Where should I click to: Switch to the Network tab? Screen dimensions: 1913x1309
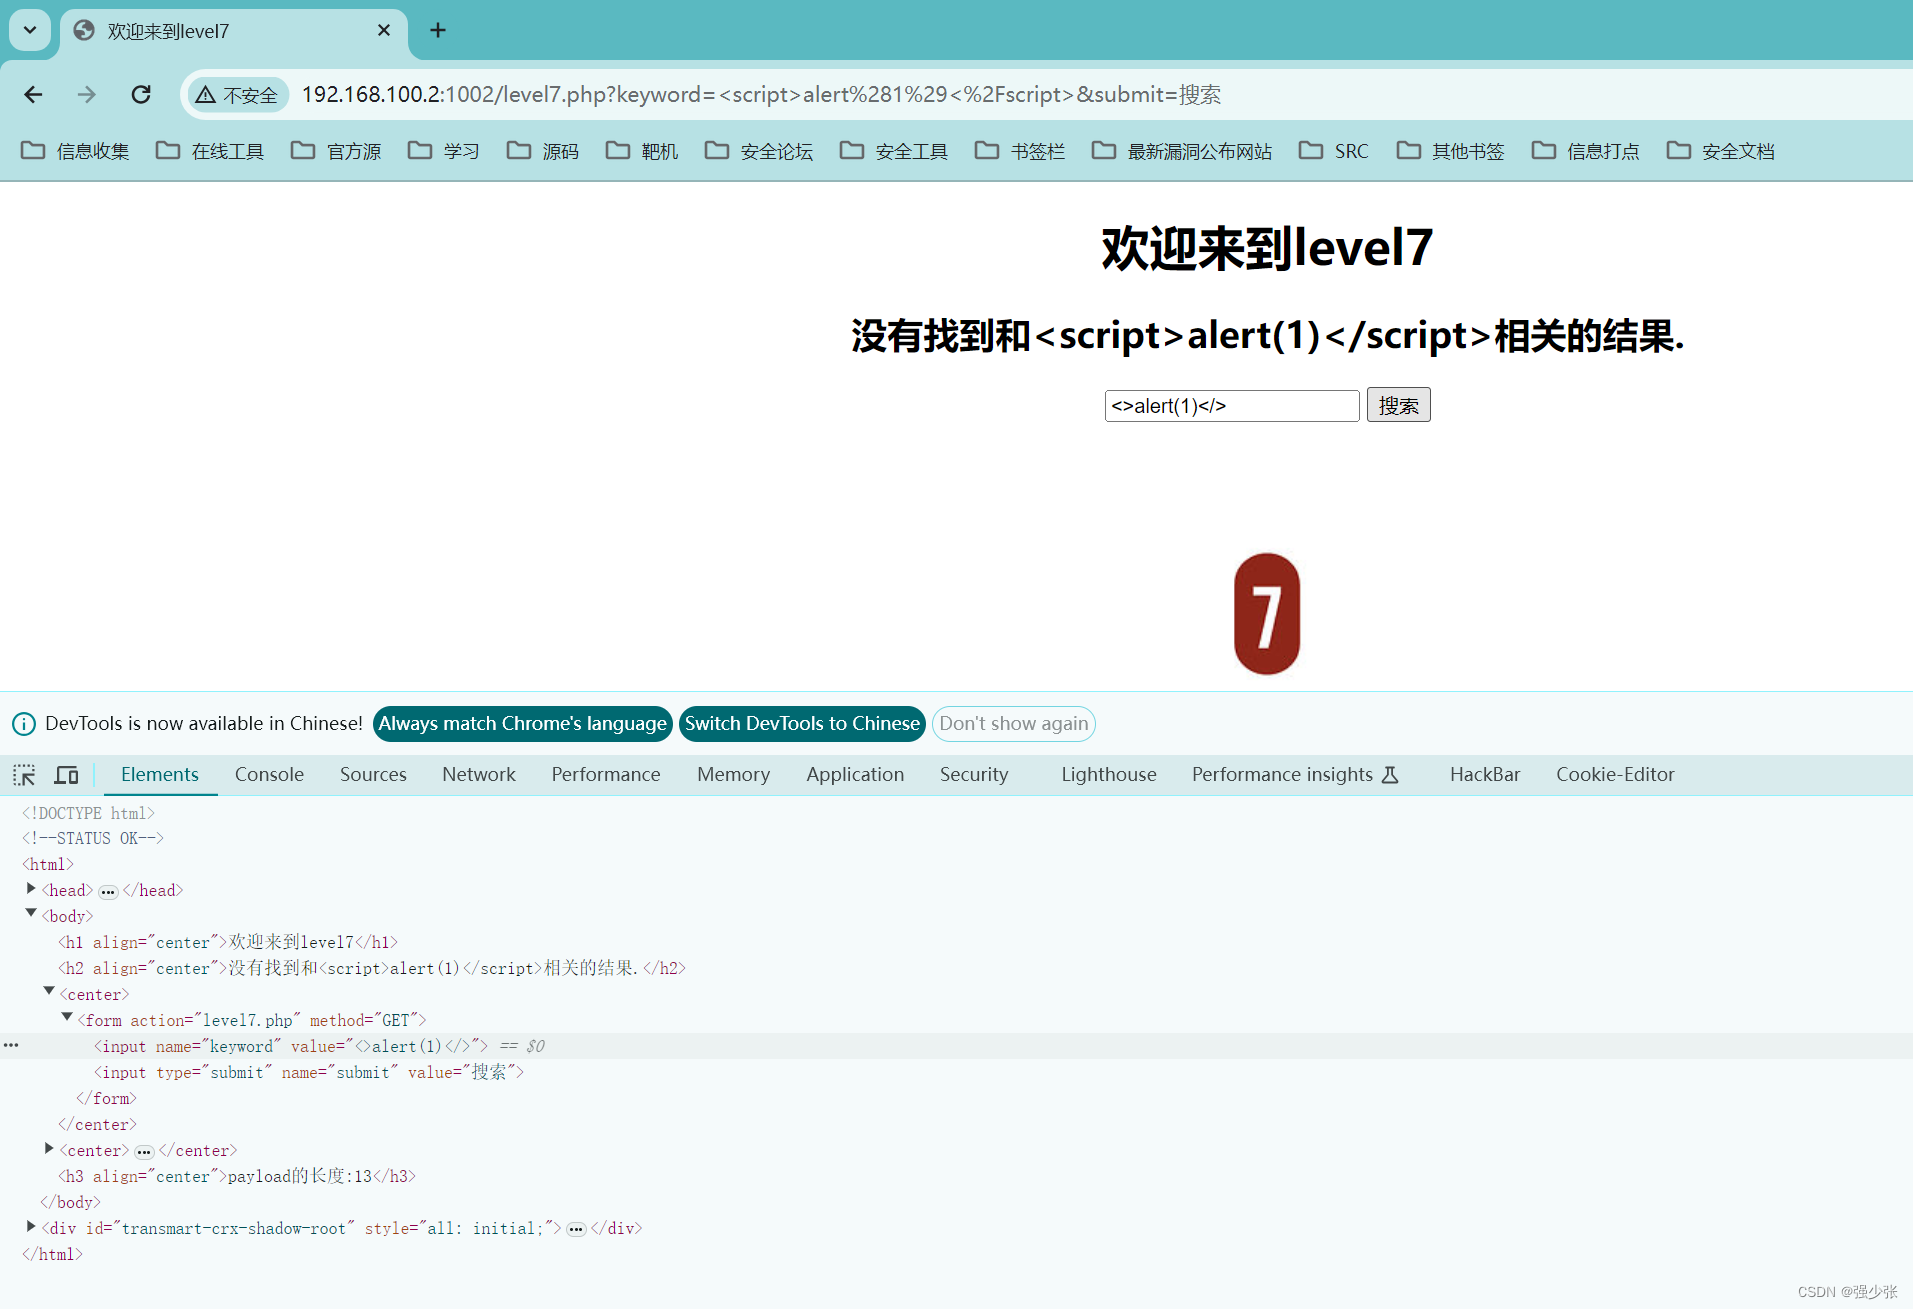[x=479, y=775]
